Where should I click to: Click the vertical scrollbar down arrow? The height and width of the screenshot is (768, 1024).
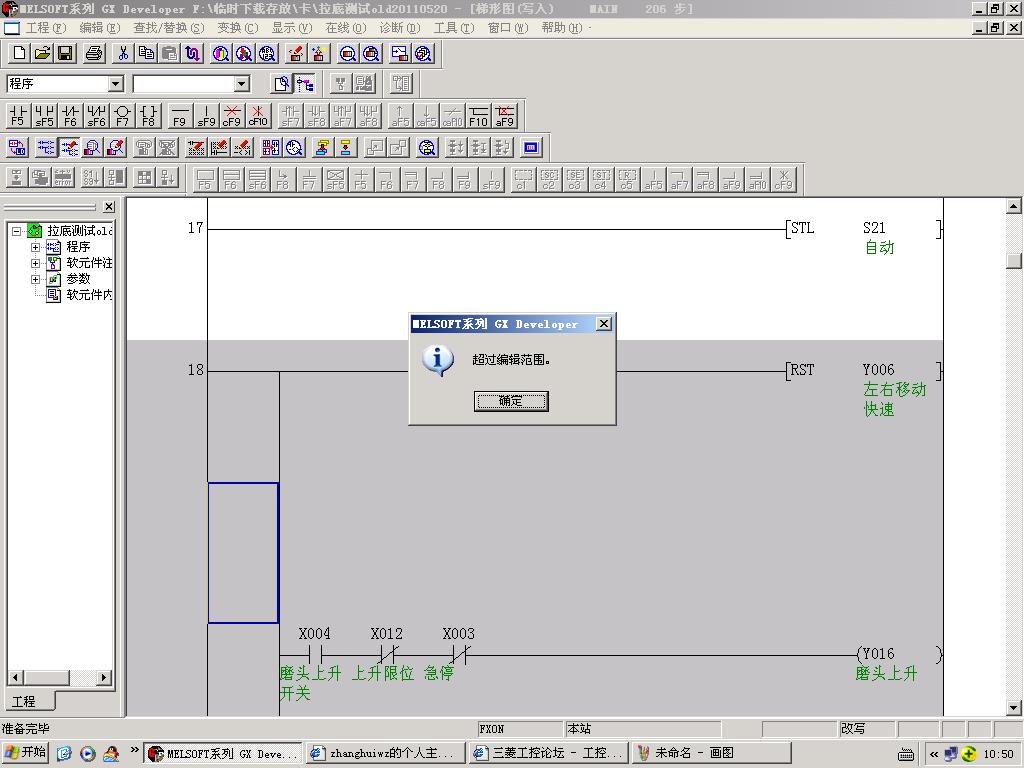[x=1014, y=707]
